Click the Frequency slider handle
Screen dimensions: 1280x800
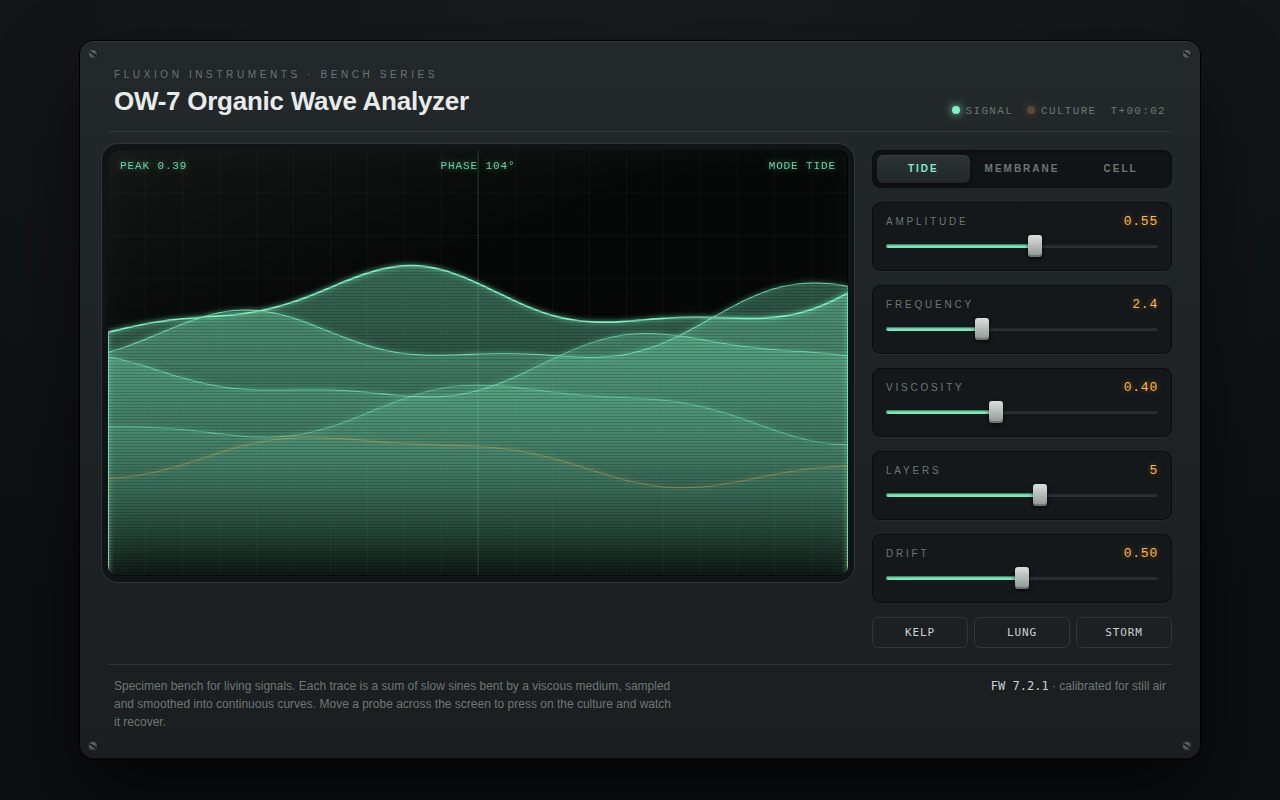[982, 329]
